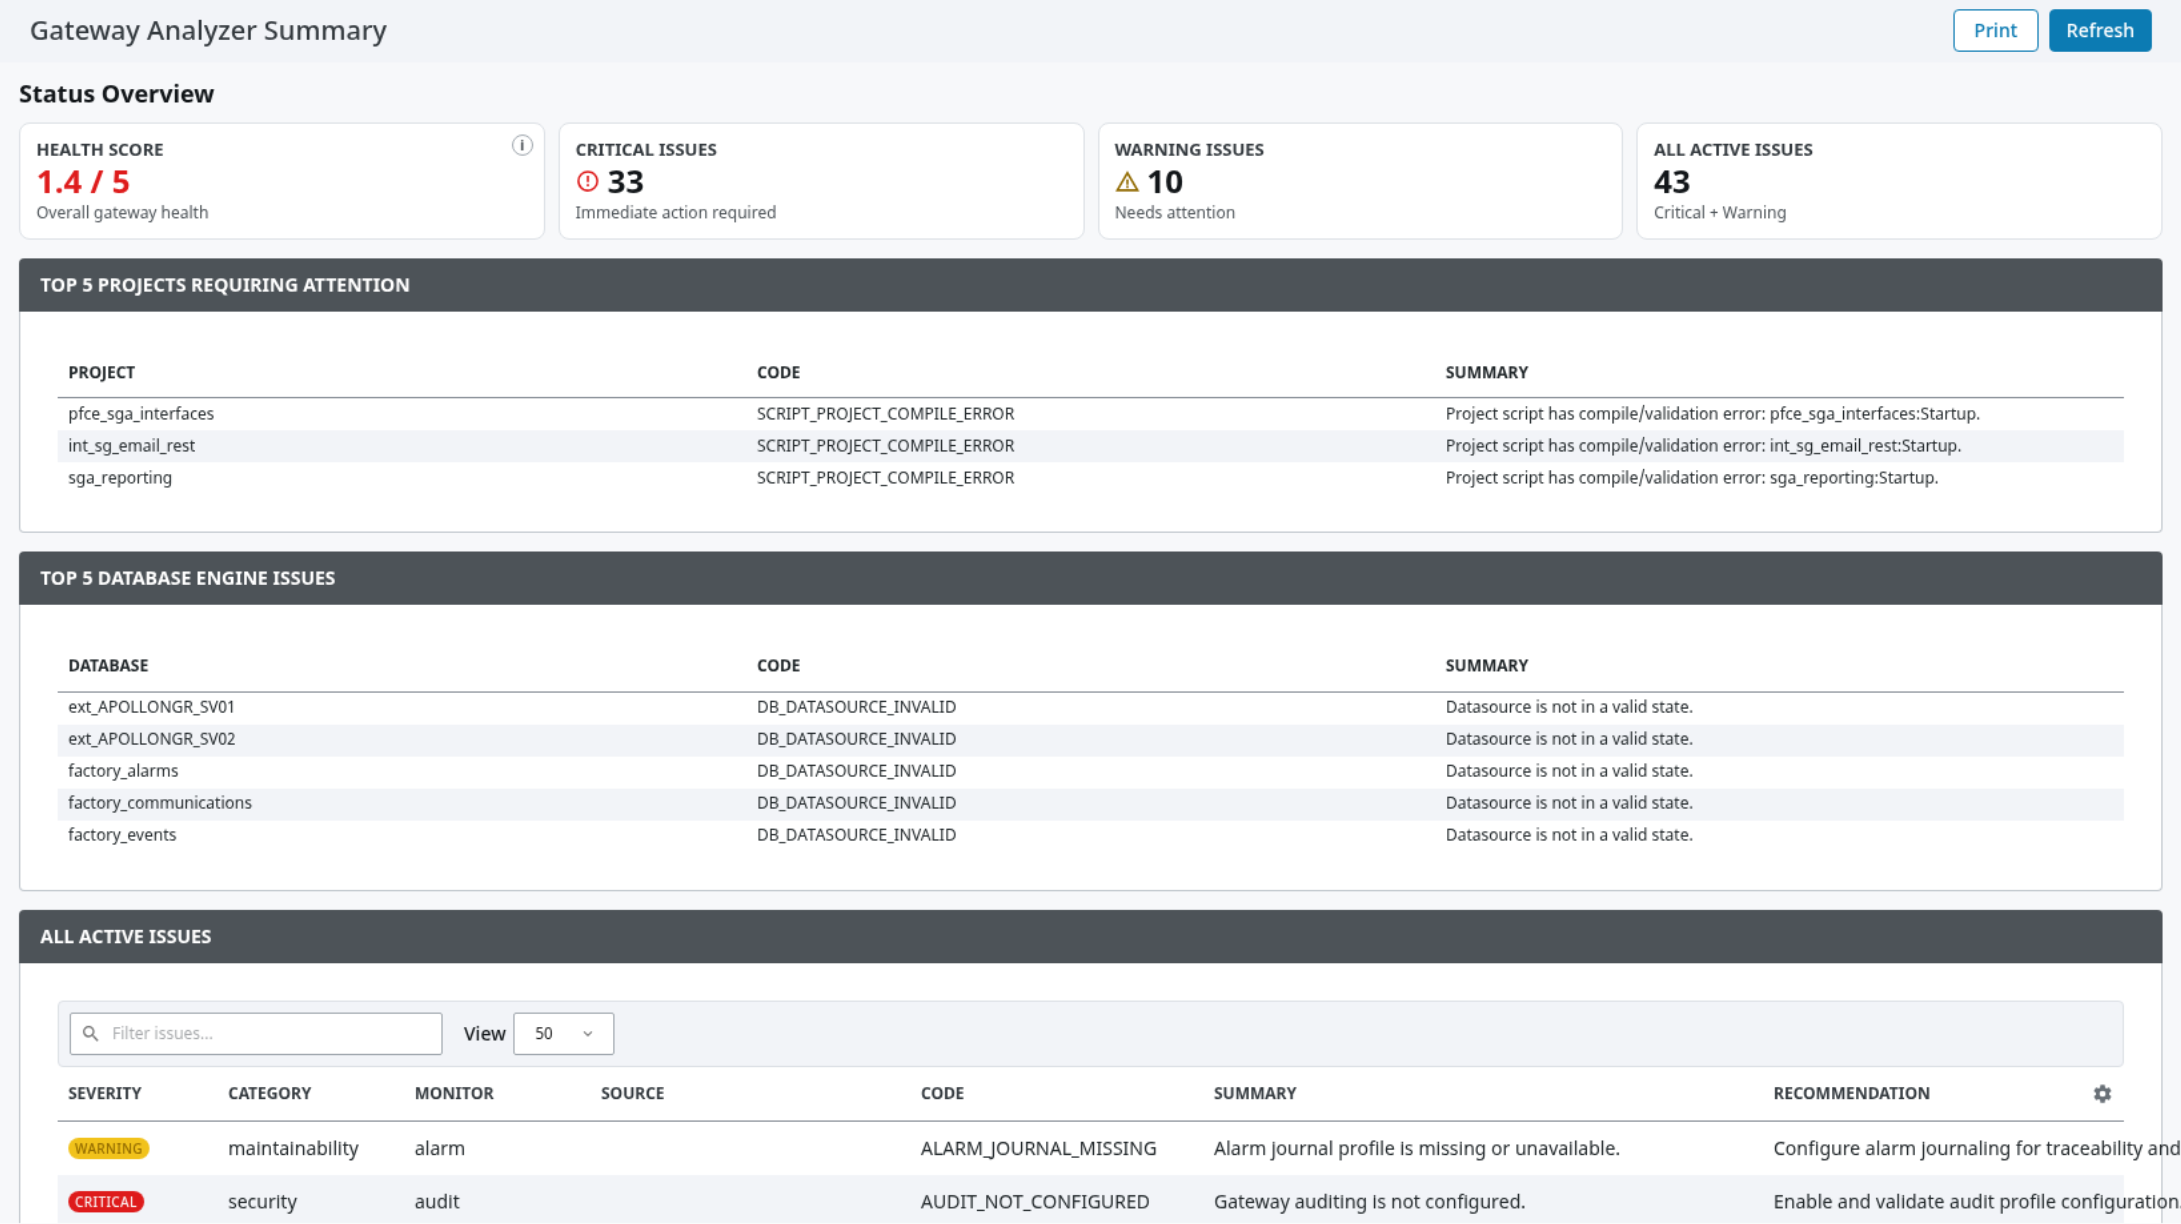Click the warning issues count 10
The image size is (2181, 1224).
click(x=1165, y=182)
